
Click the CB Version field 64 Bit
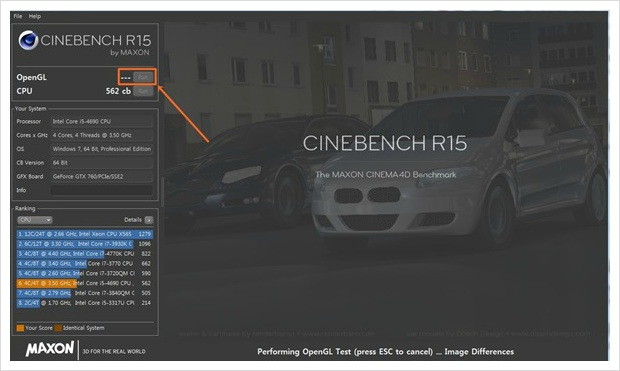click(102, 163)
